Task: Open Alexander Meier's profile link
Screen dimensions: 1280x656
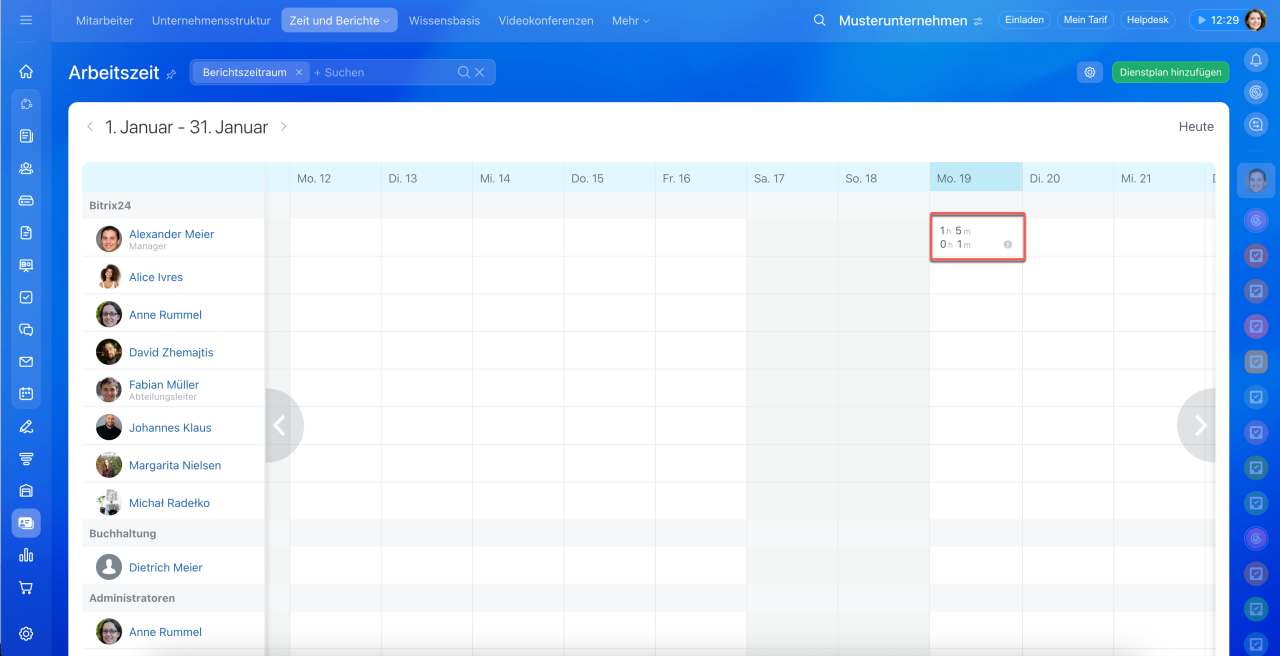Action: [171, 234]
